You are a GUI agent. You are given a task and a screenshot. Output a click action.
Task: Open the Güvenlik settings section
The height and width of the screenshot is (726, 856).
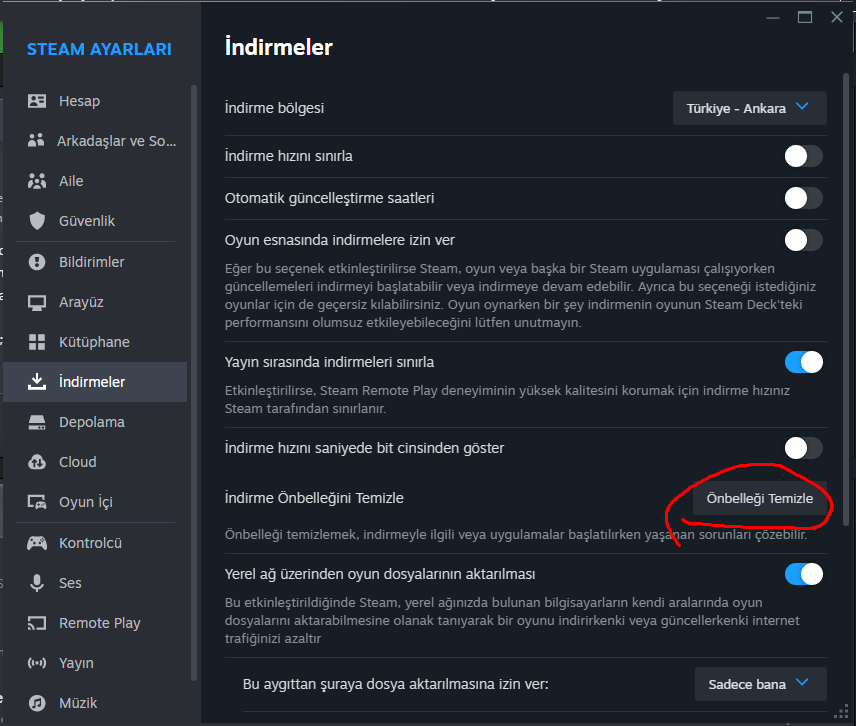click(x=95, y=221)
